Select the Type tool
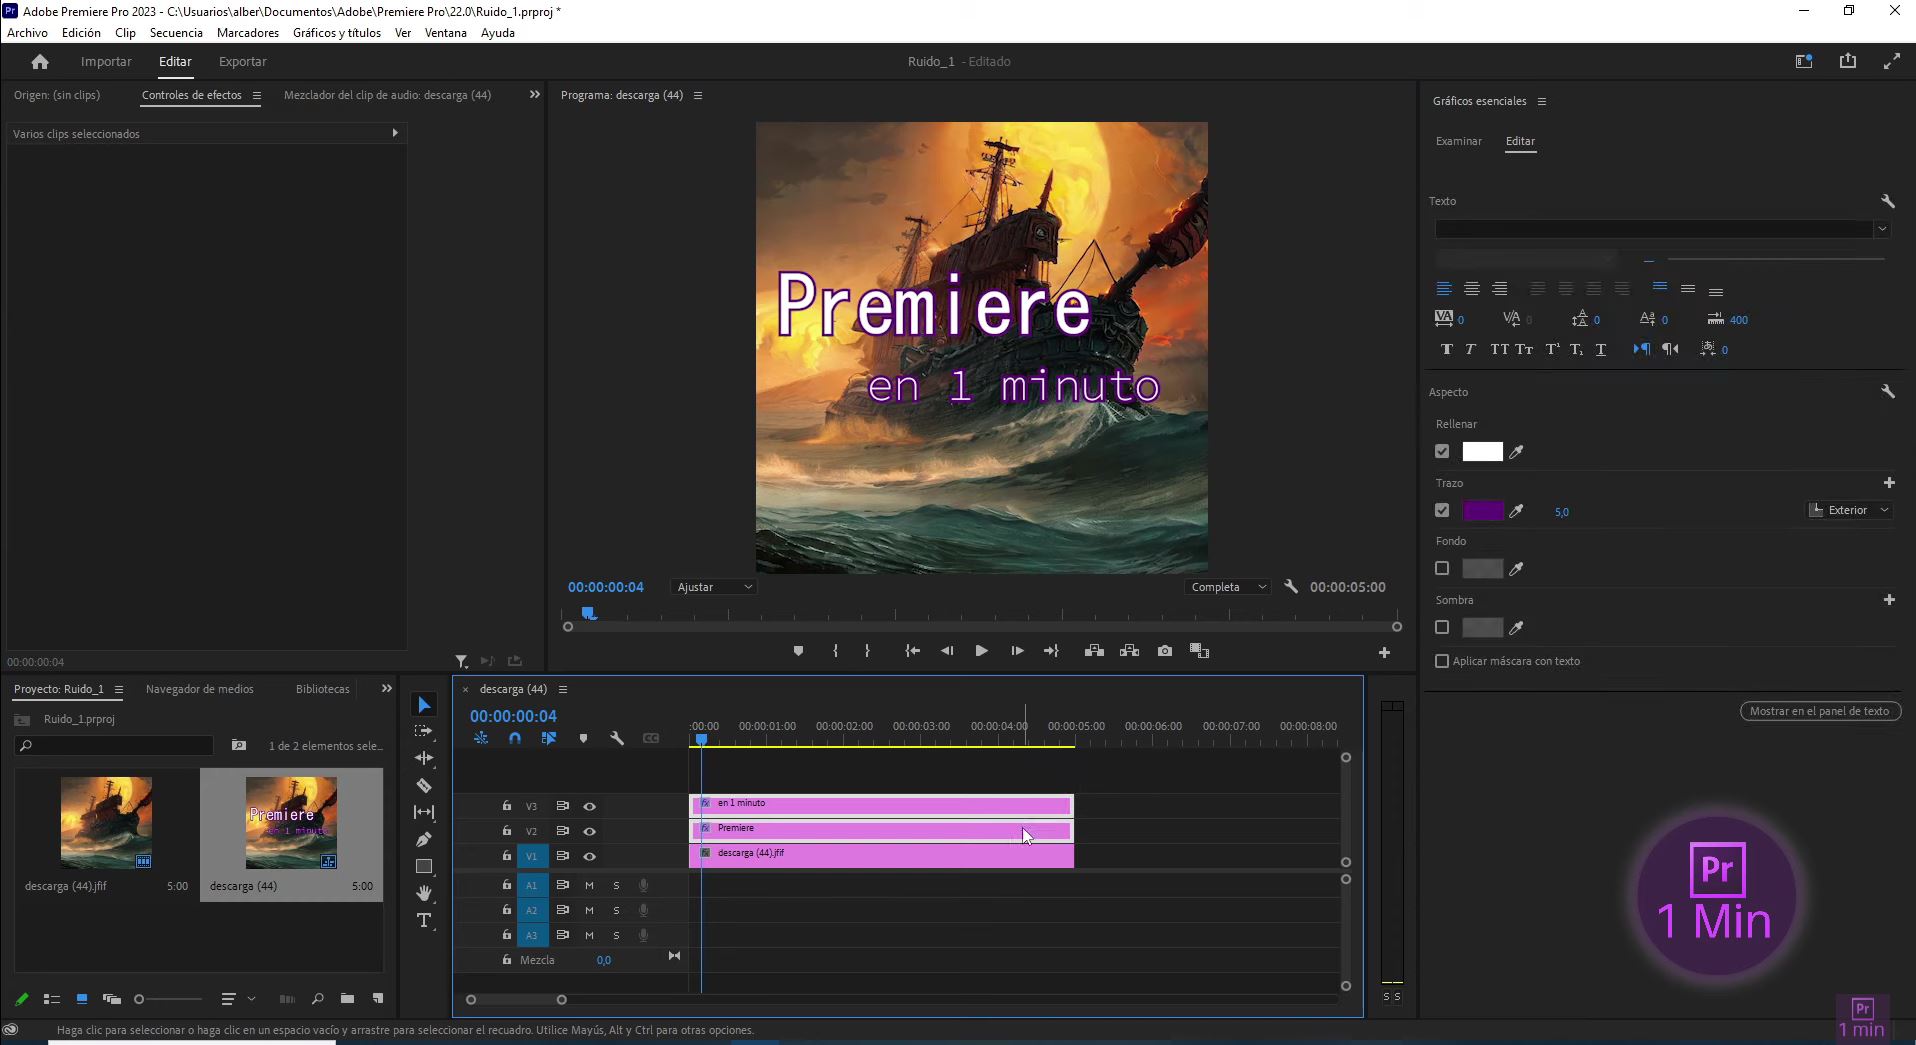Viewport: 1916px width, 1045px height. [424, 920]
